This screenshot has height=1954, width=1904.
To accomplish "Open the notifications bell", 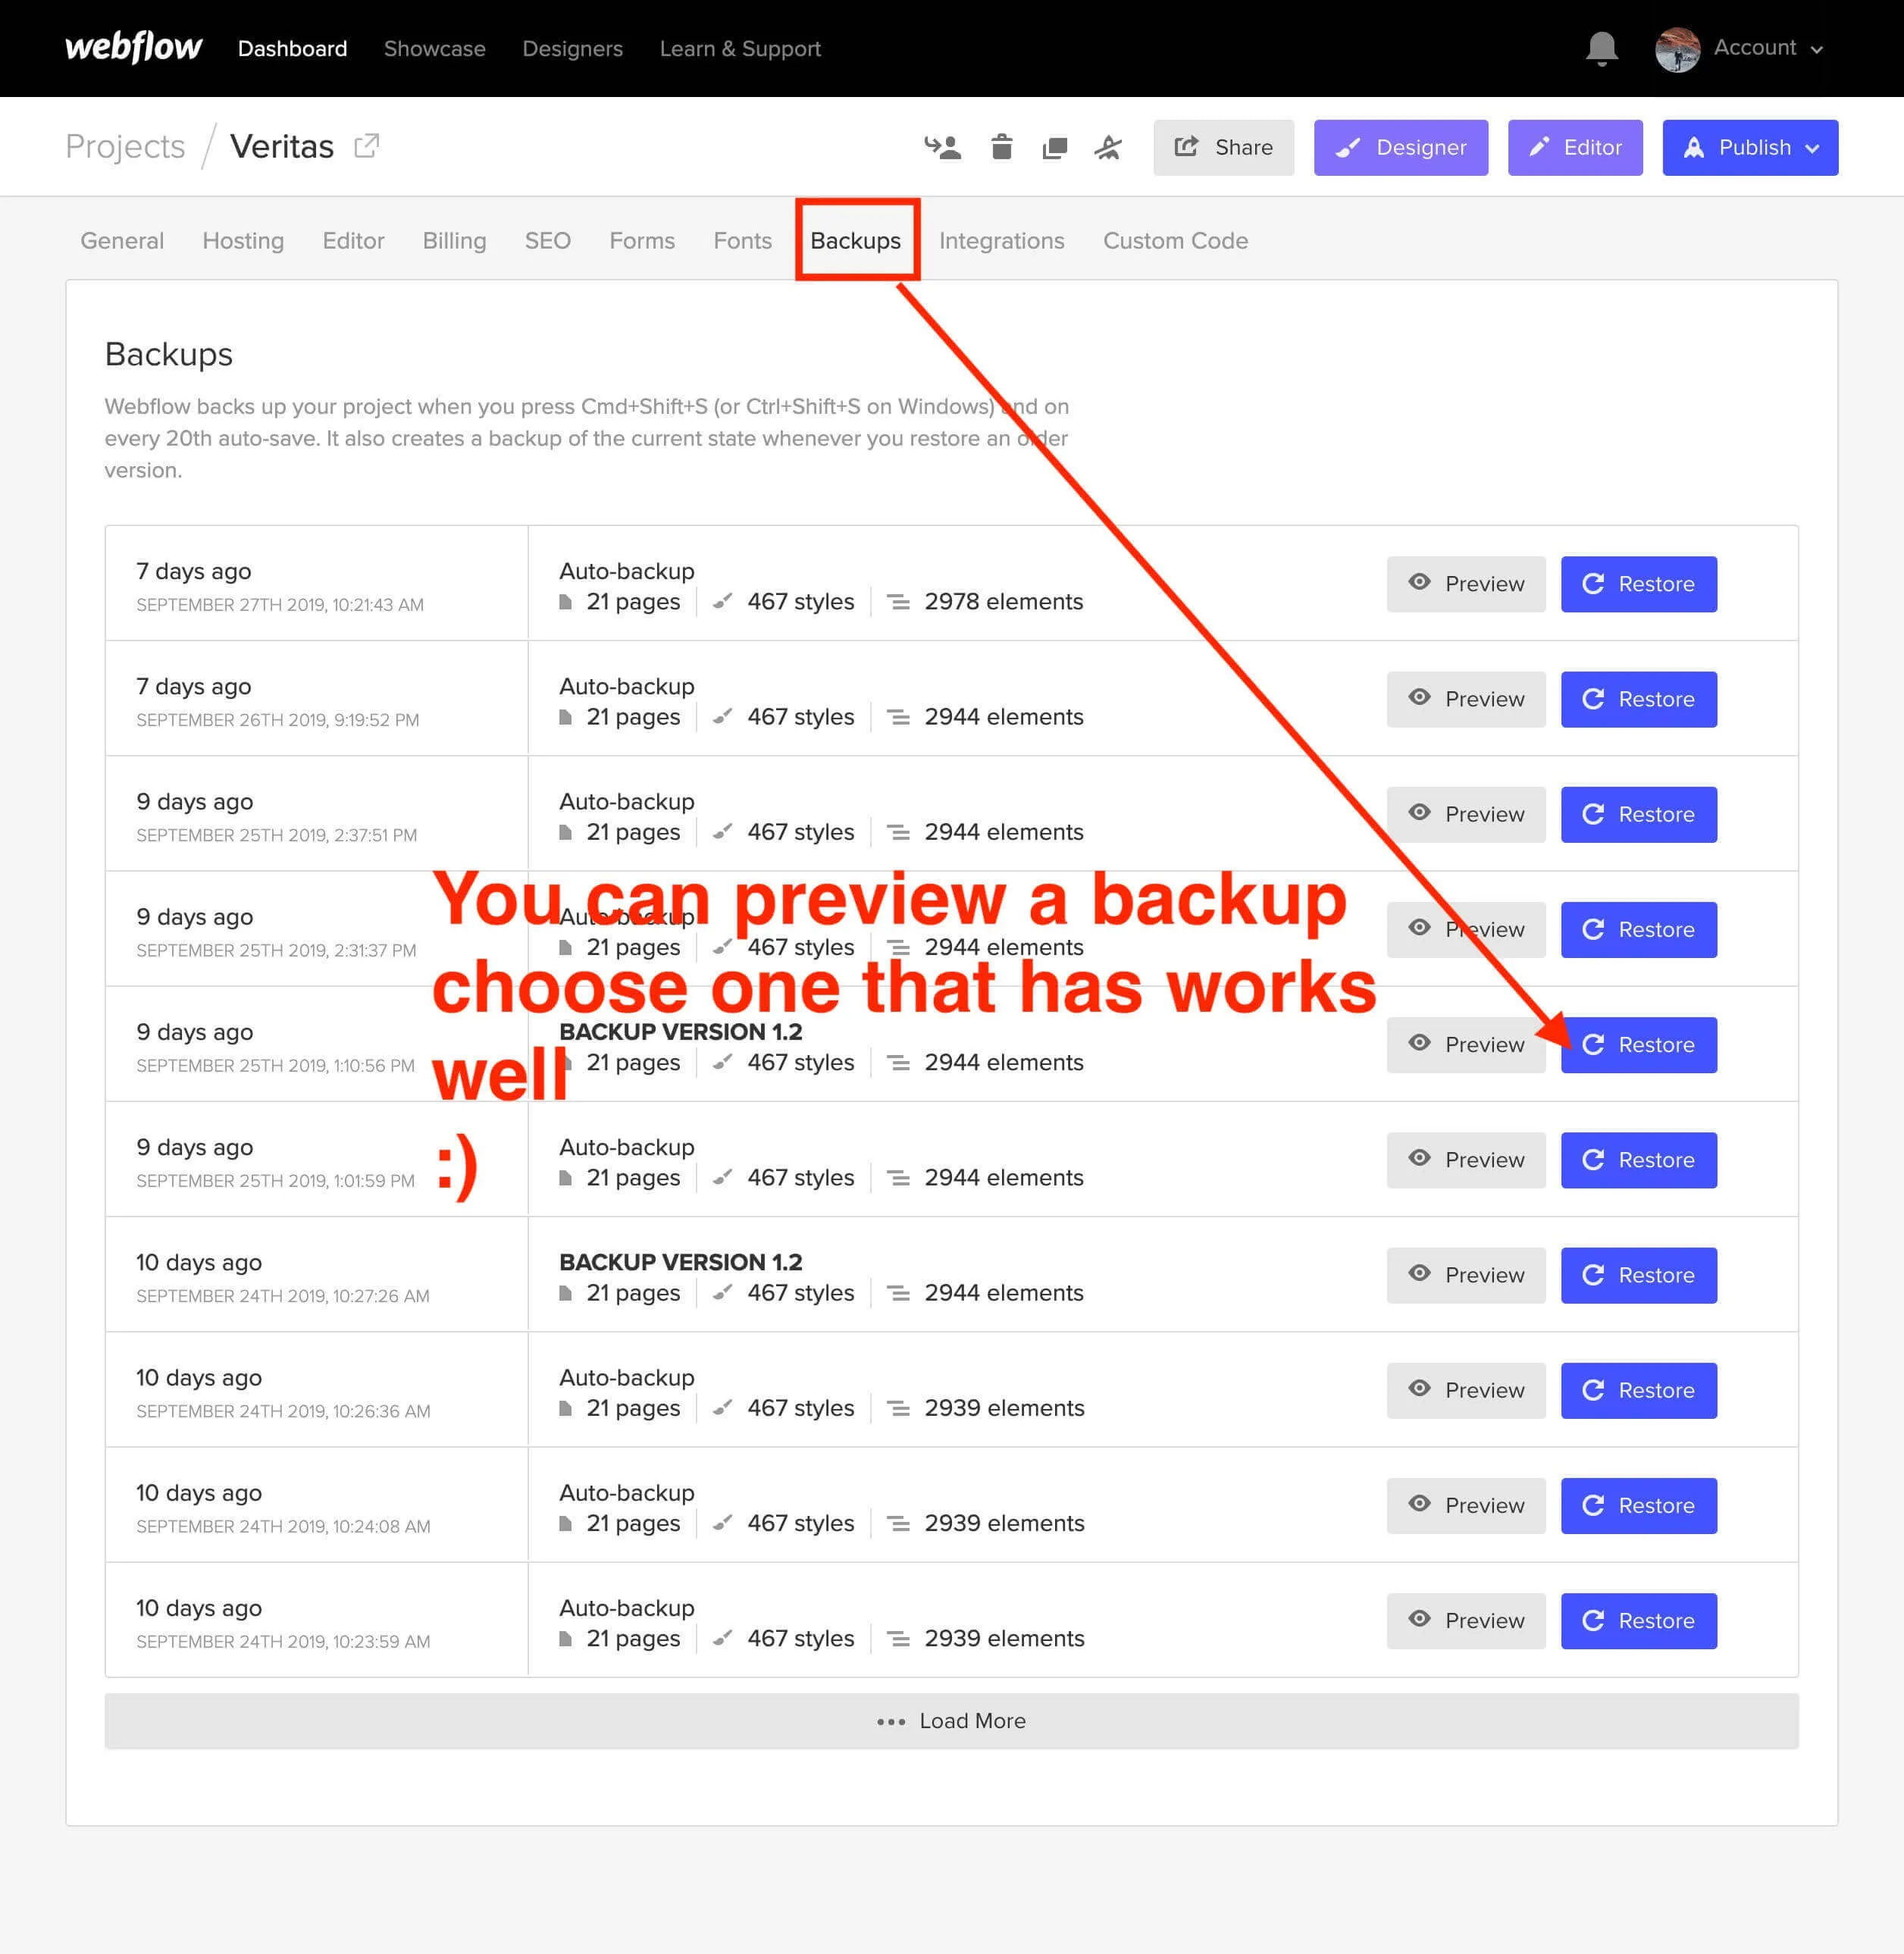I will point(1601,48).
